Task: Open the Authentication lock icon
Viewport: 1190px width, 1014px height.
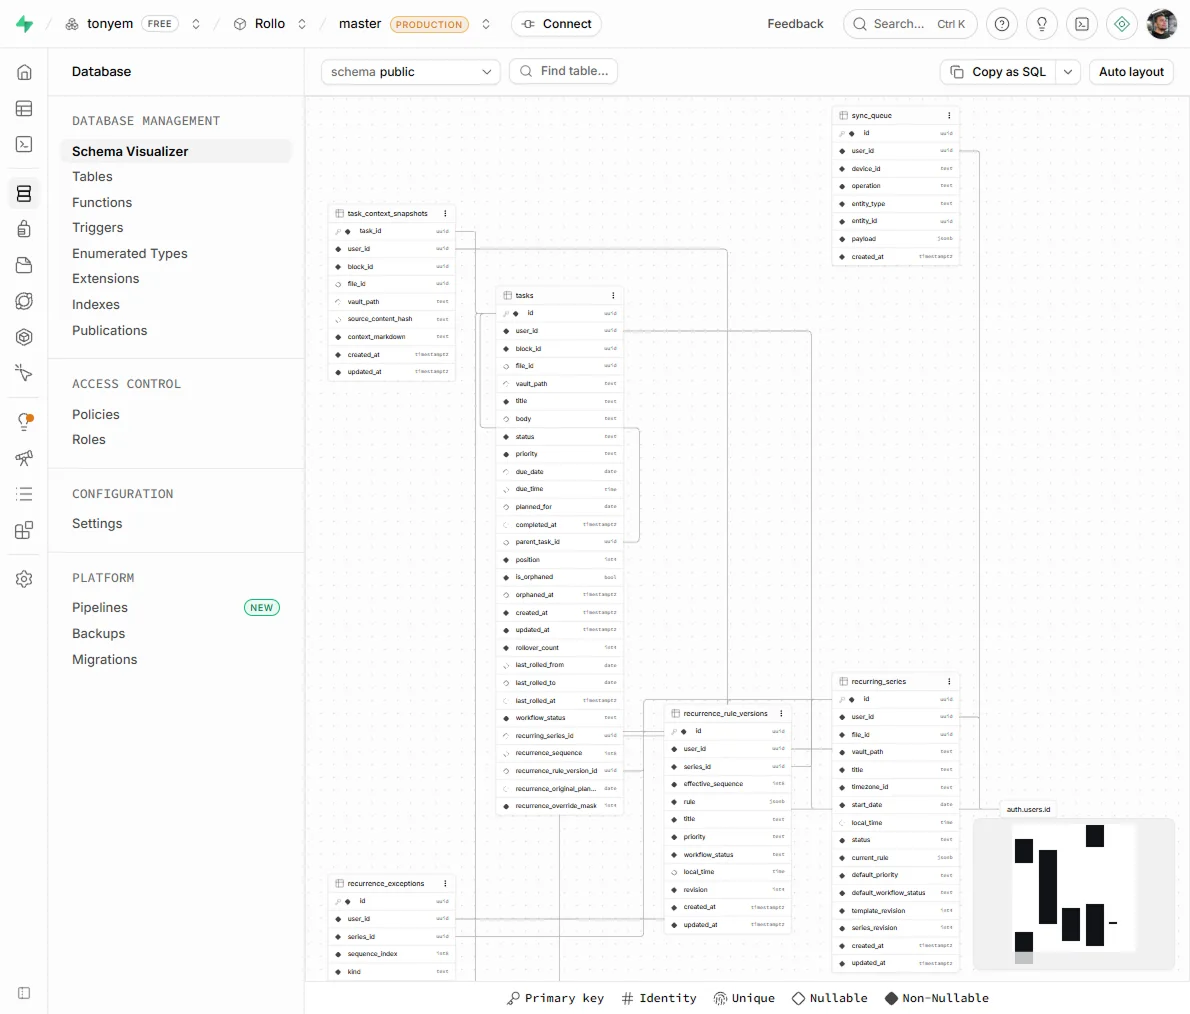Action: click(x=24, y=229)
